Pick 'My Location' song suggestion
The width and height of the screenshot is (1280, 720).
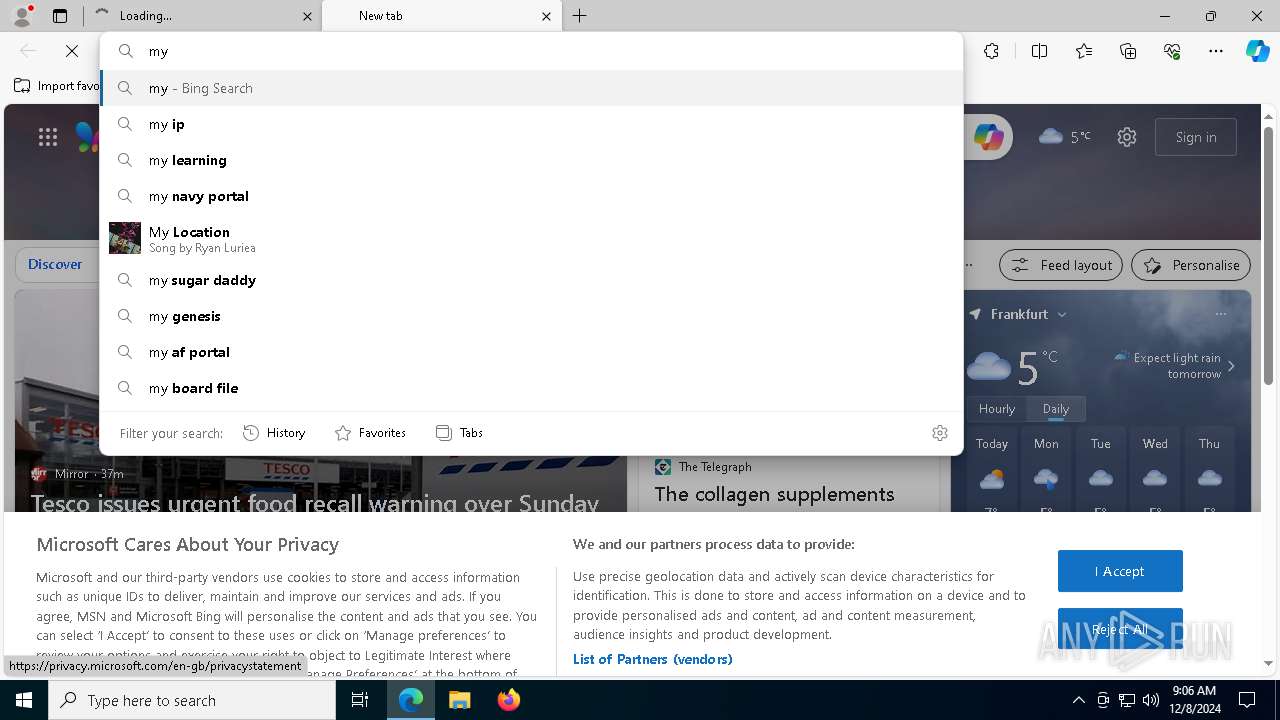pos(532,238)
